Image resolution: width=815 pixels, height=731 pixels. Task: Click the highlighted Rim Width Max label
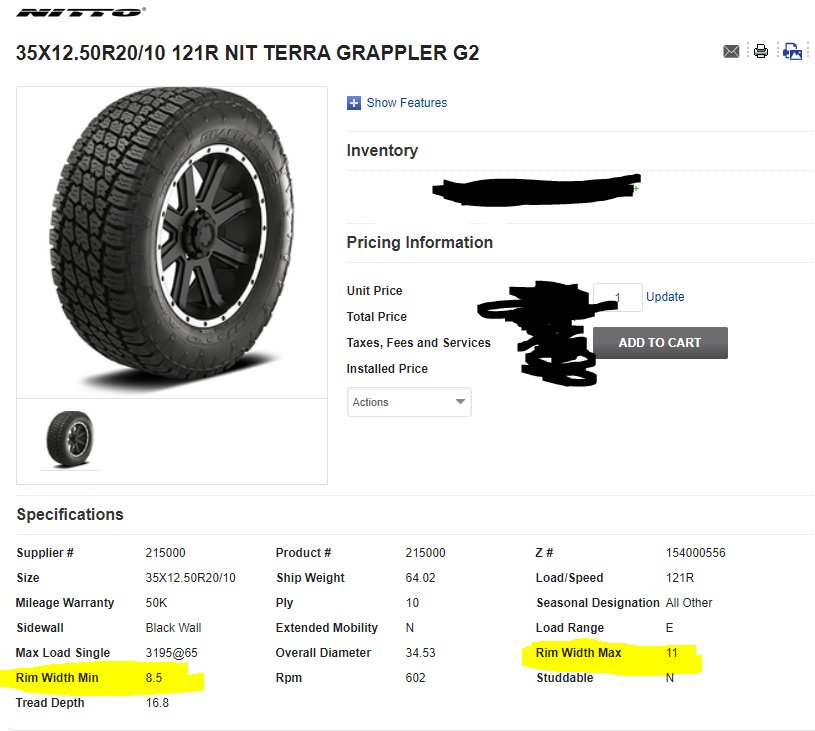(x=579, y=652)
